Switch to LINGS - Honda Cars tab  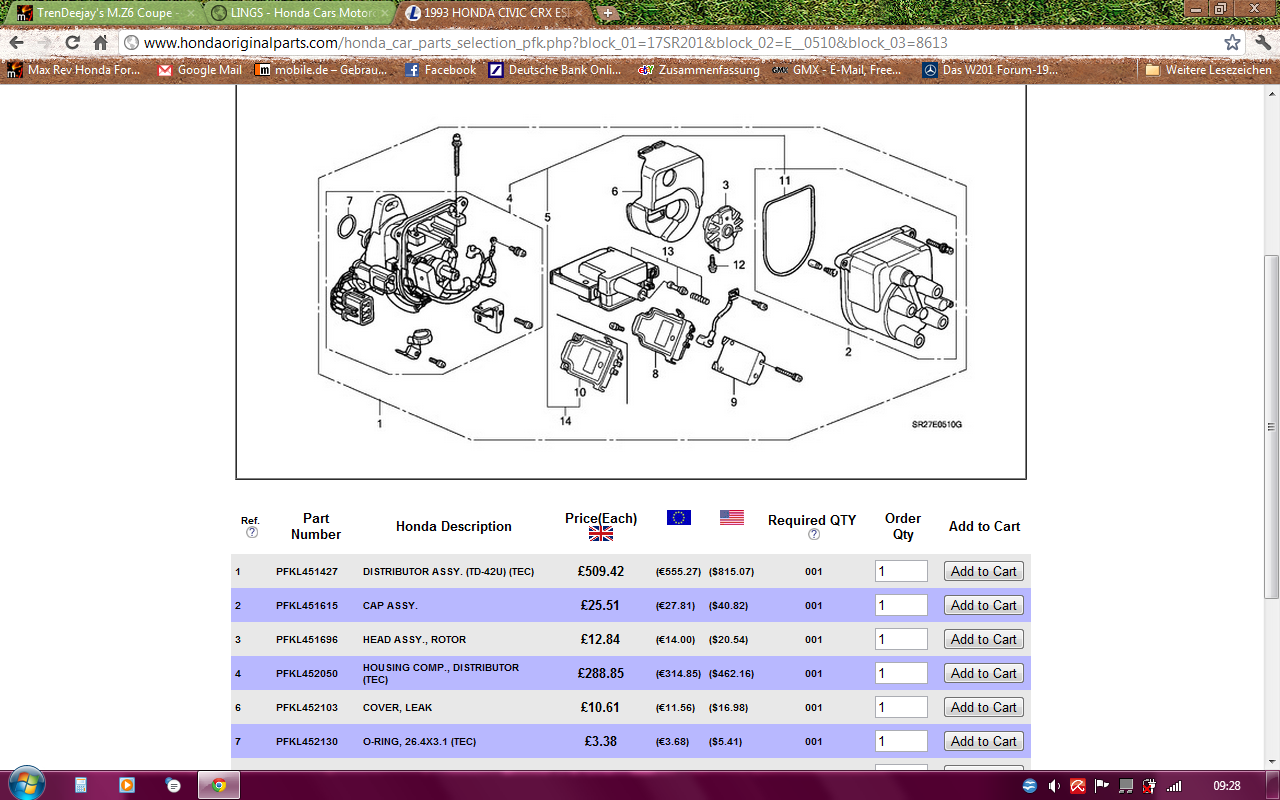[x=300, y=13]
